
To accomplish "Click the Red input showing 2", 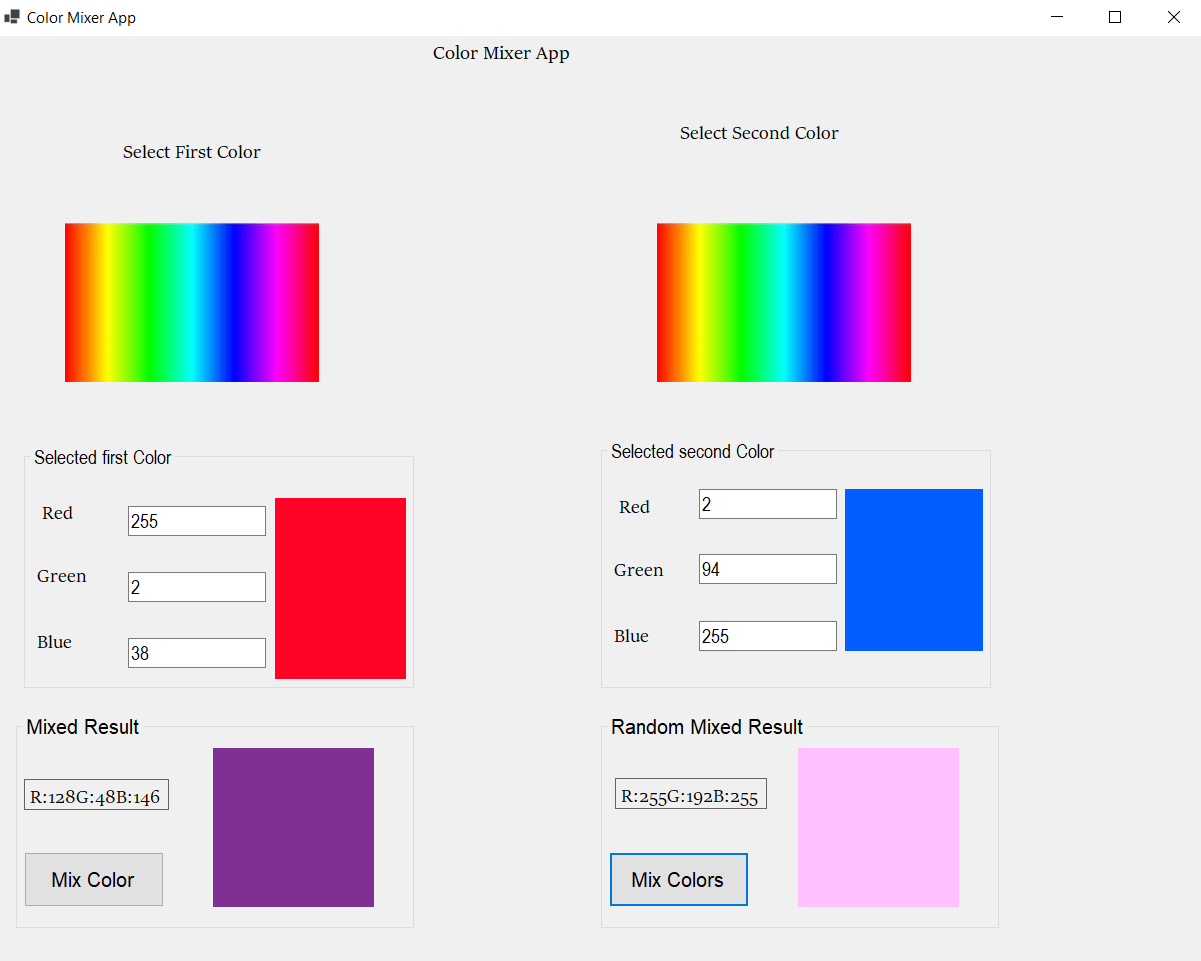I will (767, 503).
